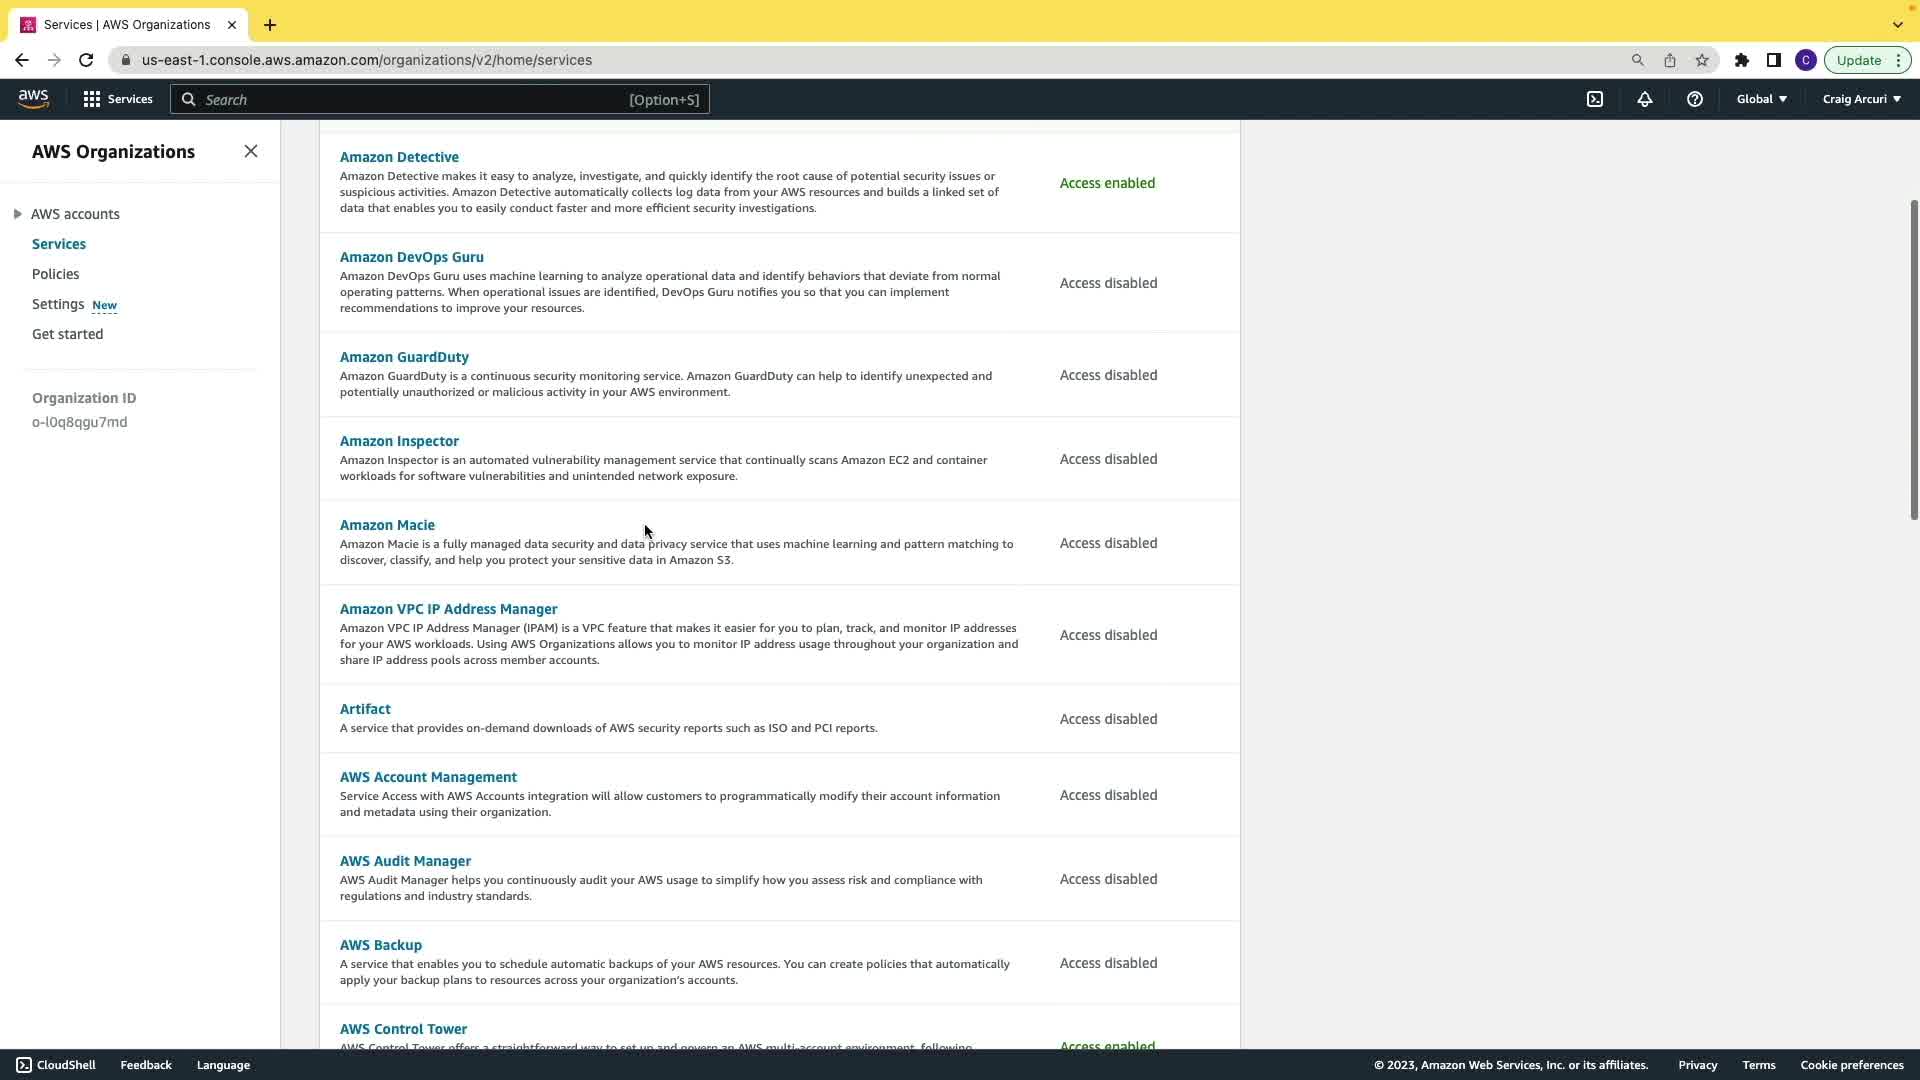
Task: Click the page vertical scrollbar
Action: [1913, 360]
